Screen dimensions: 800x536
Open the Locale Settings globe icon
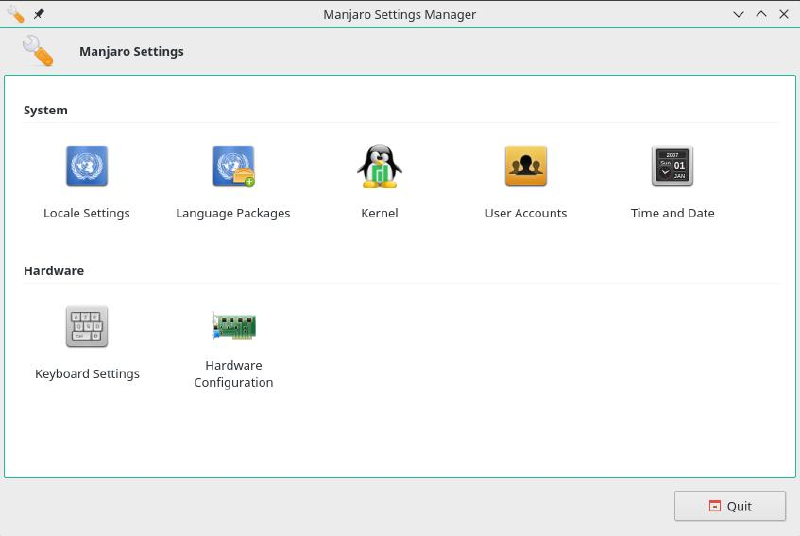click(87, 166)
